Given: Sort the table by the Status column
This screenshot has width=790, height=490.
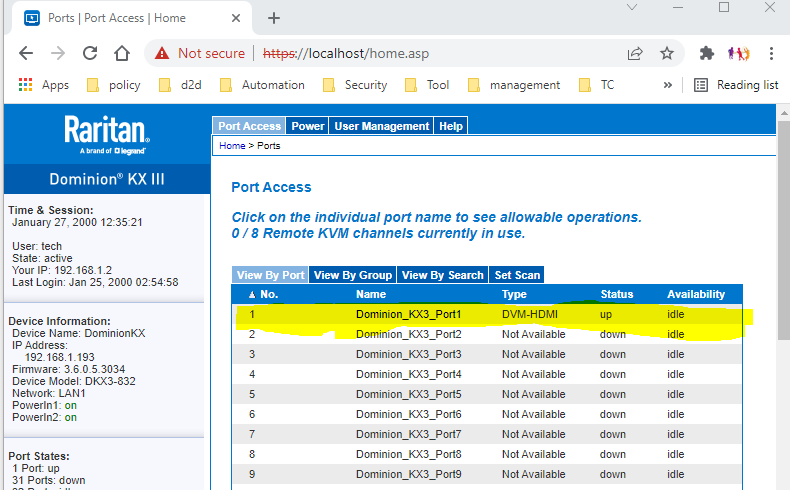Looking at the screenshot, I should click(617, 294).
